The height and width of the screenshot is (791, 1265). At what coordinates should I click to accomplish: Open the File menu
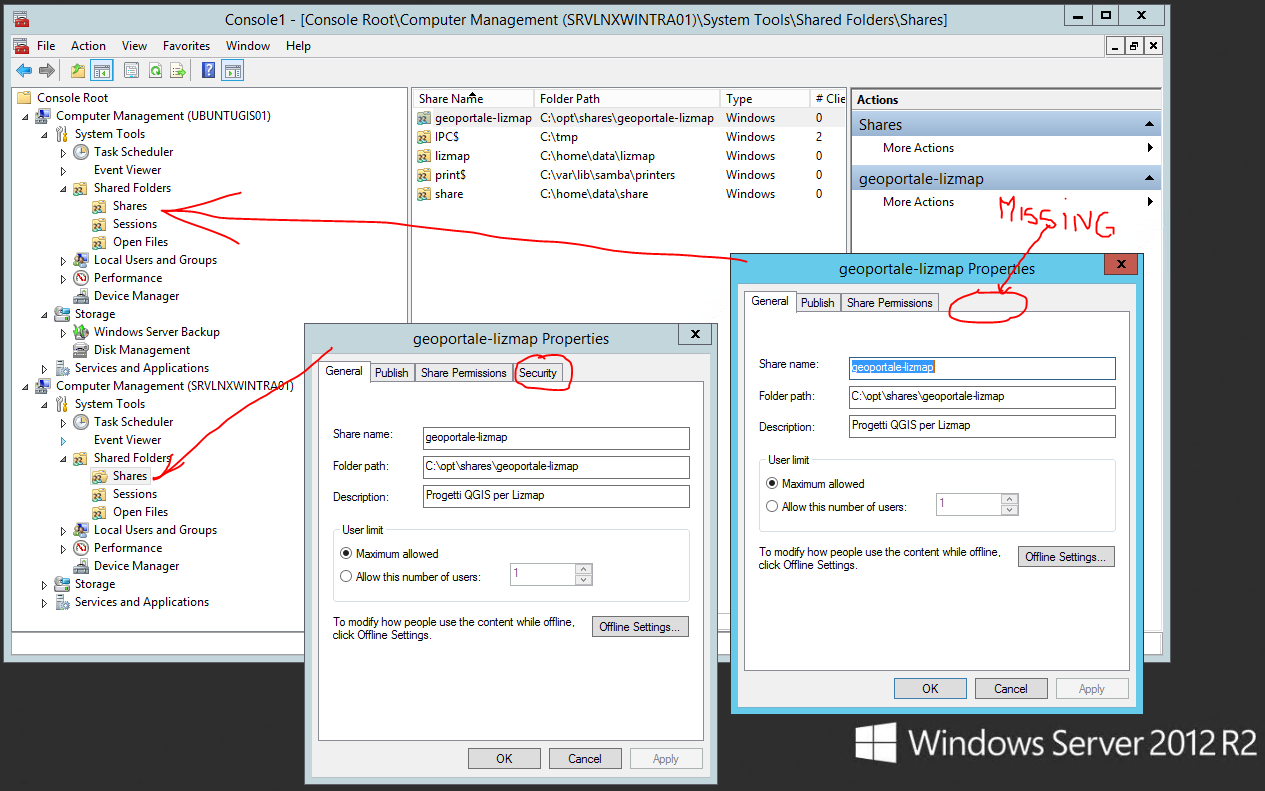pyautogui.click(x=46, y=46)
